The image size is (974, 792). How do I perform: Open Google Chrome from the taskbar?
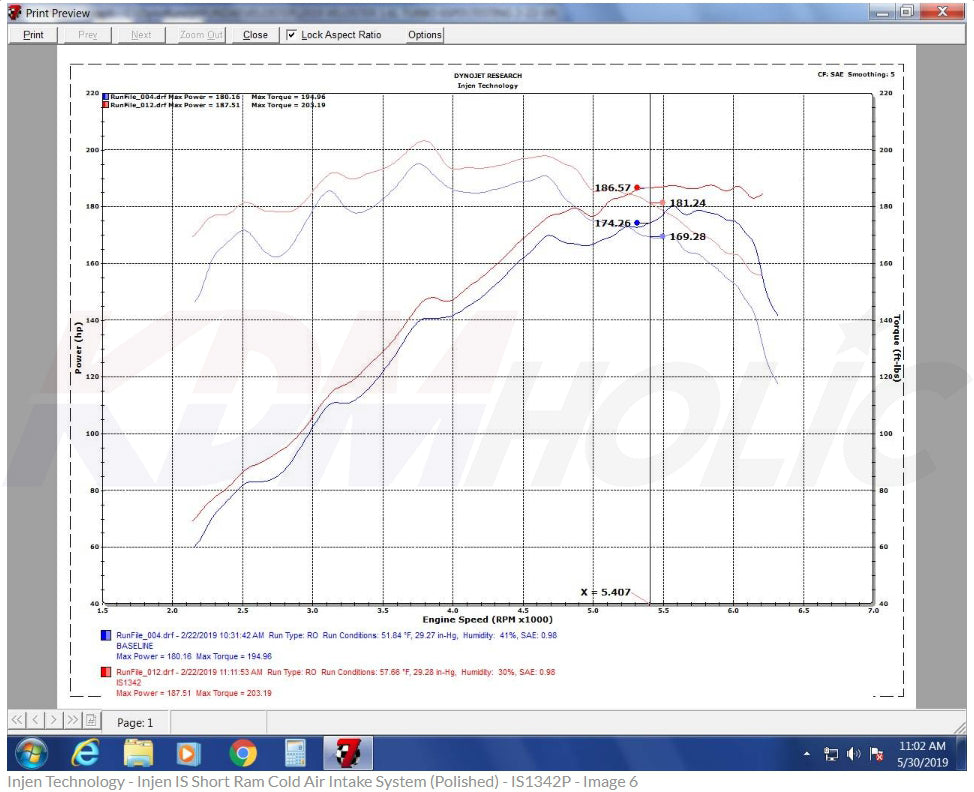point(242,752)
